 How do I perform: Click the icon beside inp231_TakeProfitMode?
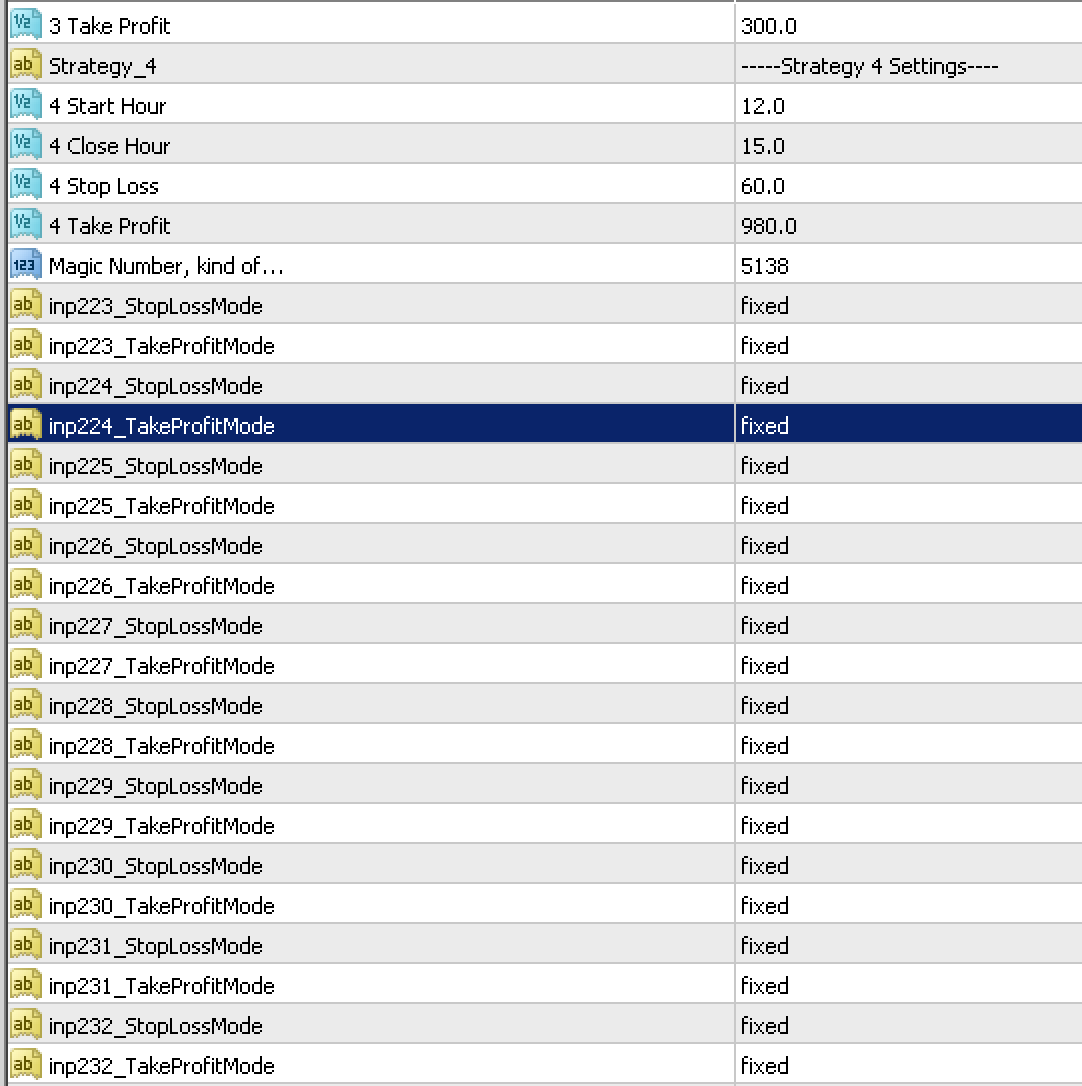point(26,985)
